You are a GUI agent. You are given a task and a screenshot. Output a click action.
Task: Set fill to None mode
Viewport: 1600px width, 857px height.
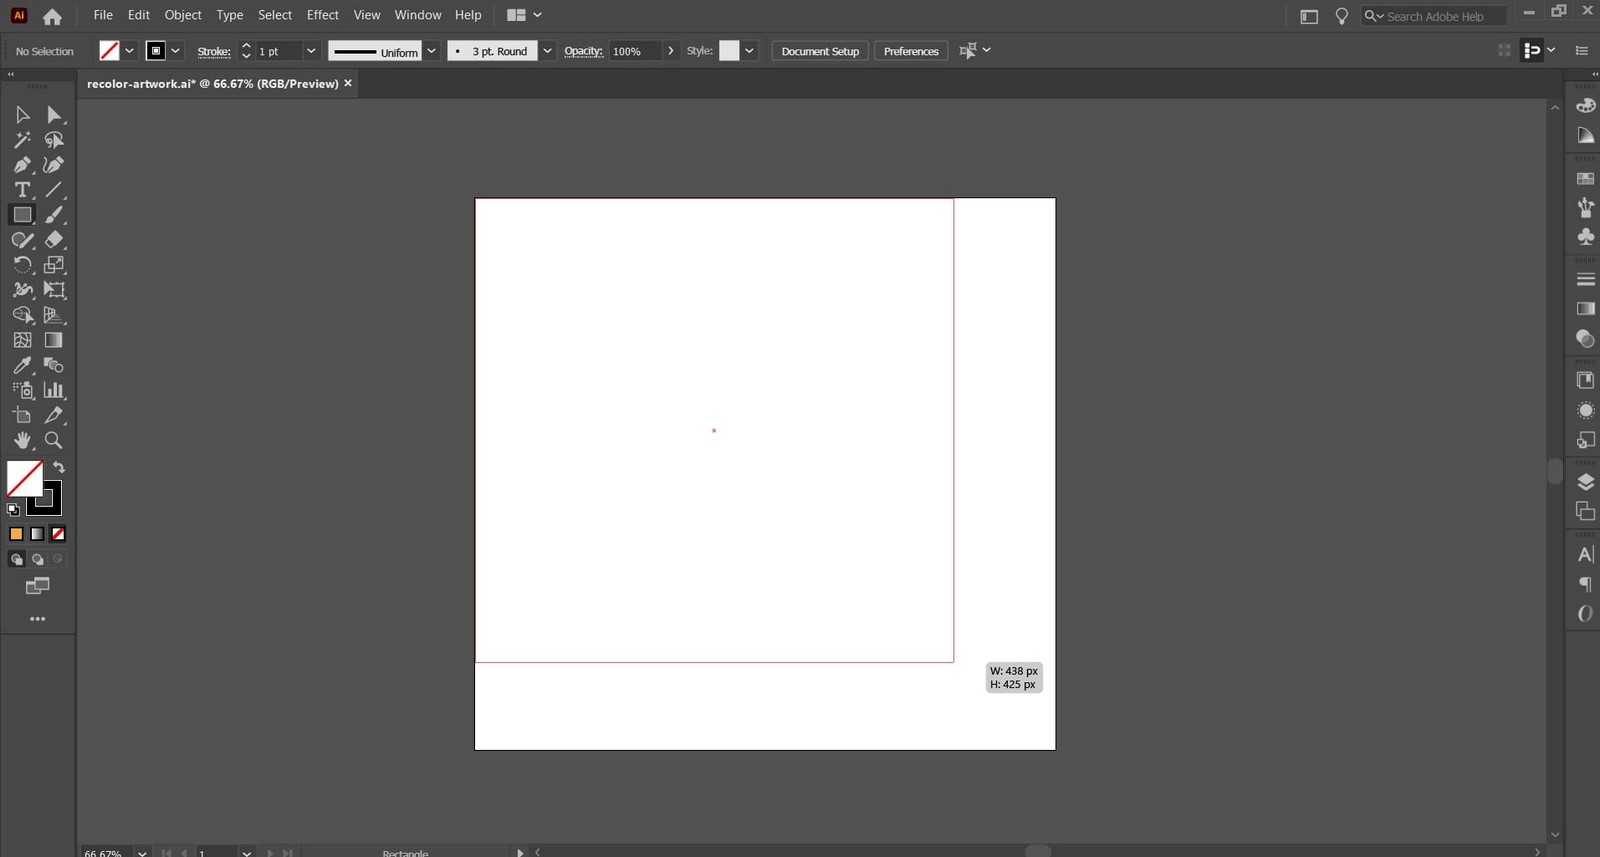58,534
